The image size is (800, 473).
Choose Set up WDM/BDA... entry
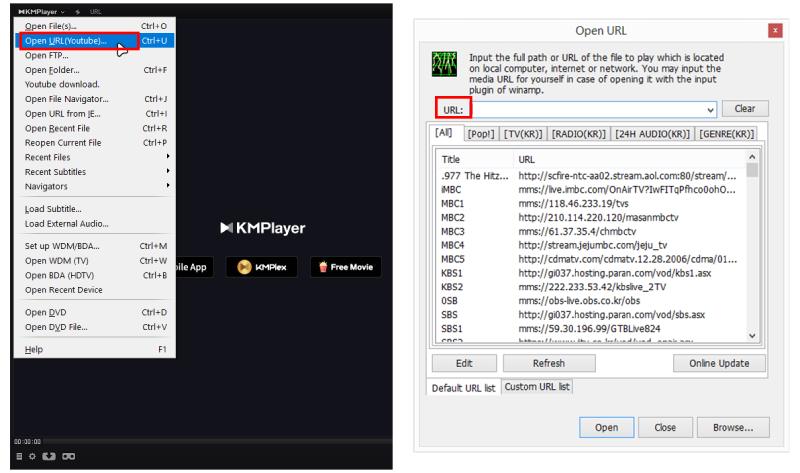(95, 246)
